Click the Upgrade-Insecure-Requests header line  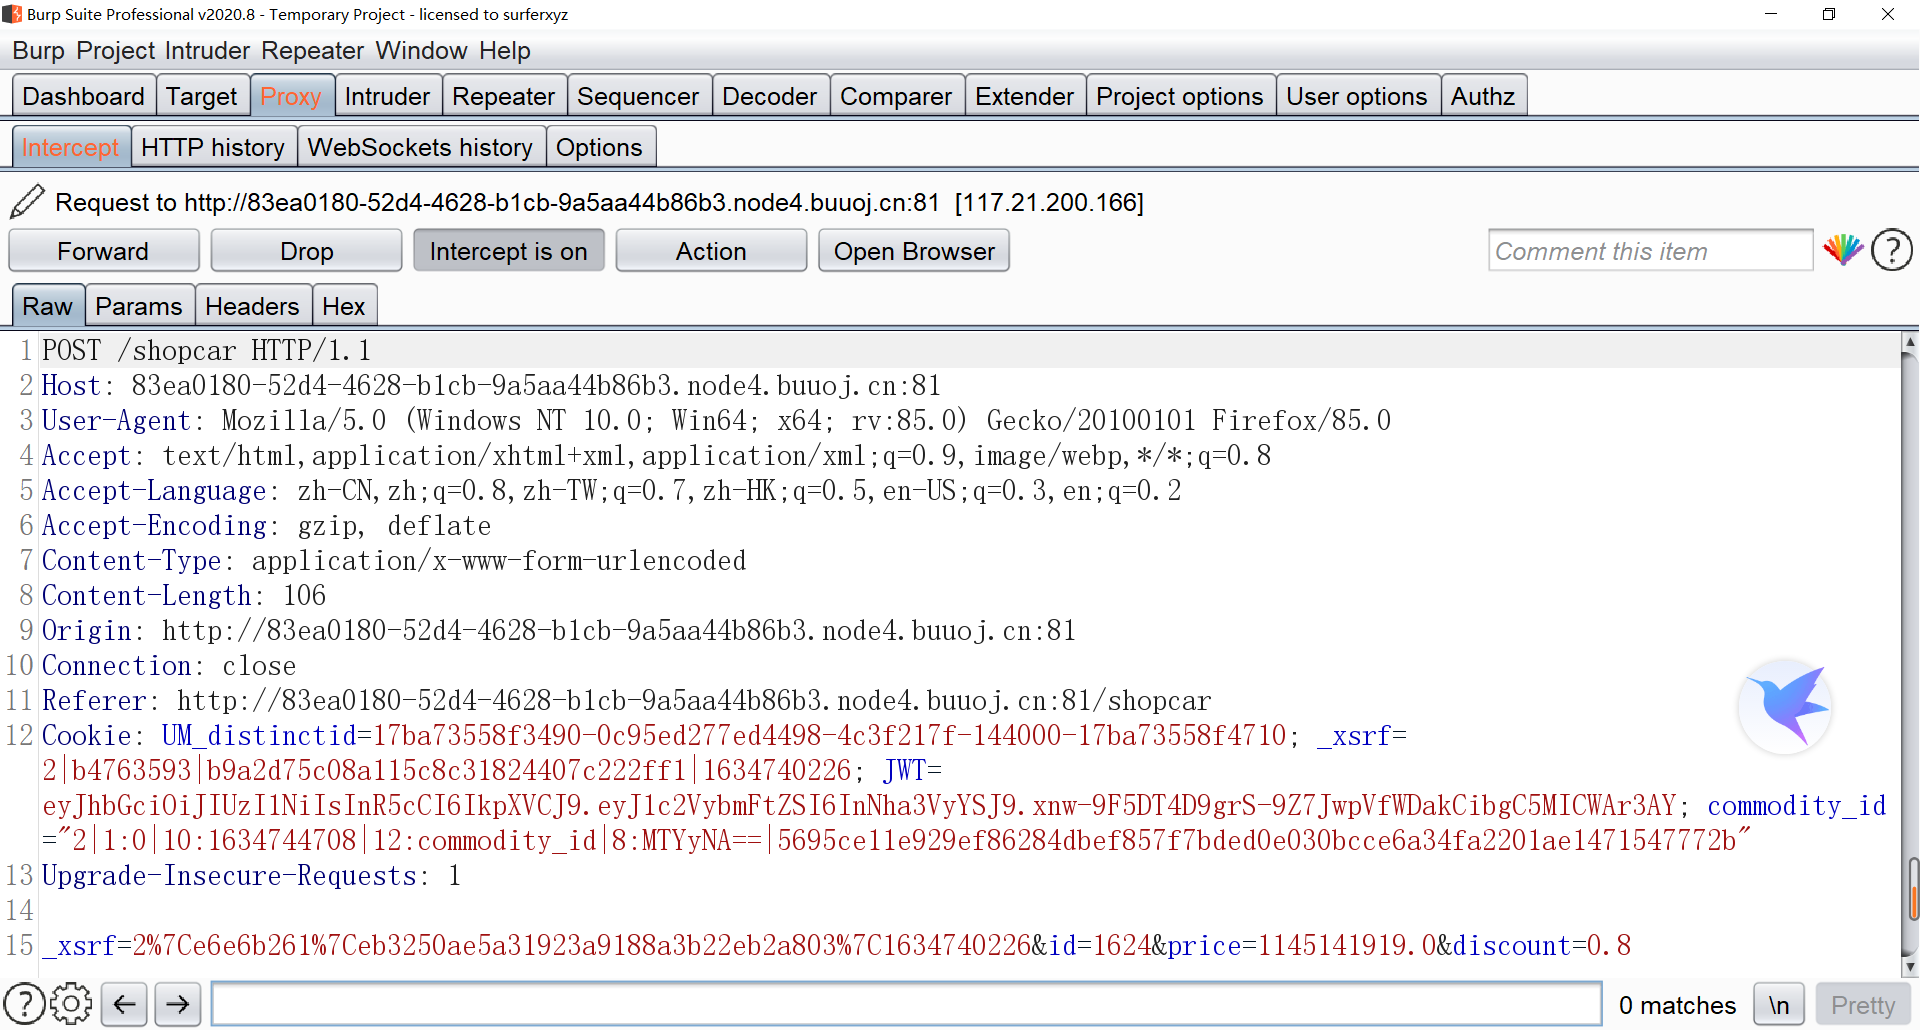tap(251, 876)
